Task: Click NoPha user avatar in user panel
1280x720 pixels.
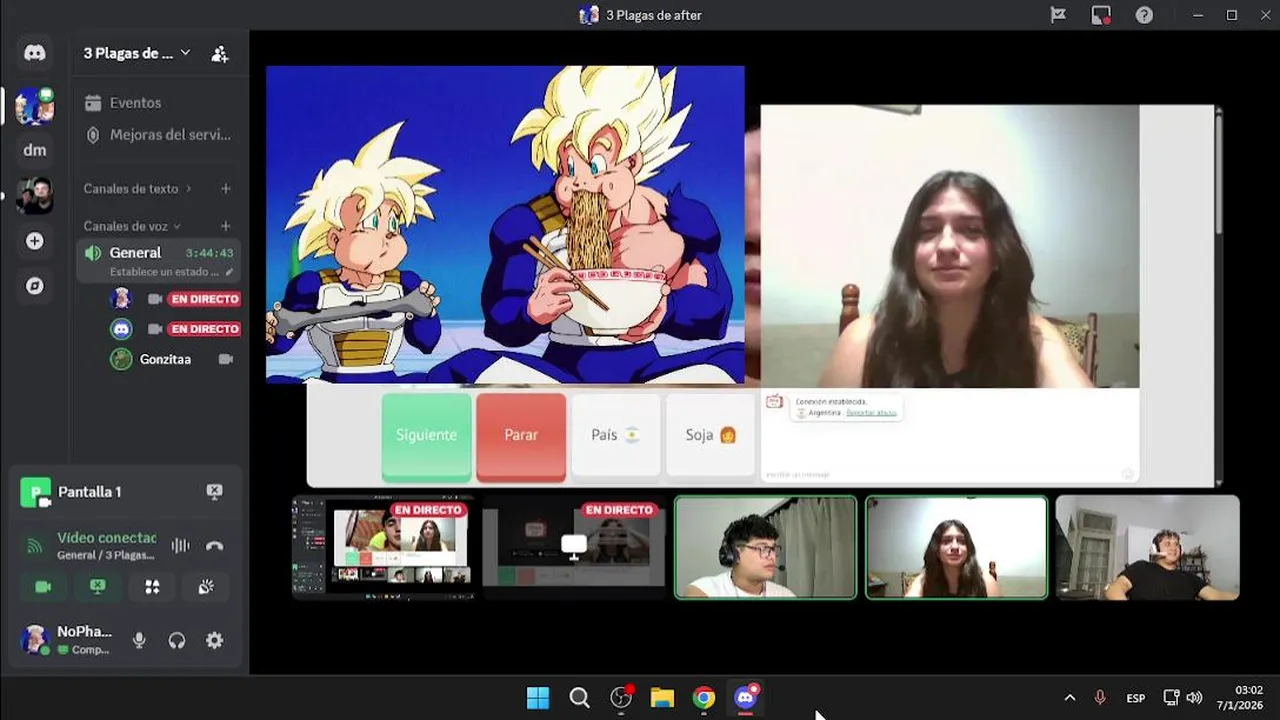Action: pyautogui.click(x=35, y=640)
